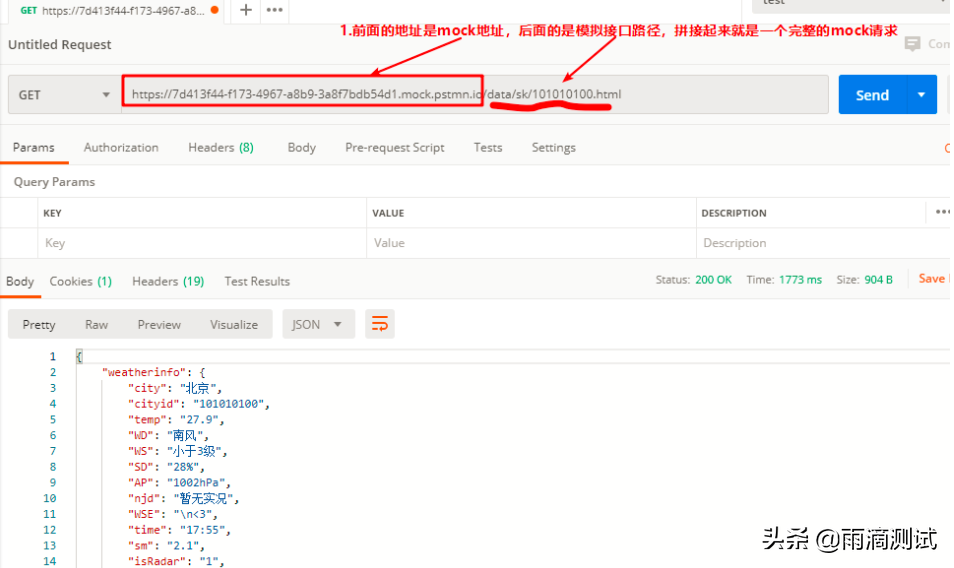
Task: Click Save response link
Action: point(933,279)
